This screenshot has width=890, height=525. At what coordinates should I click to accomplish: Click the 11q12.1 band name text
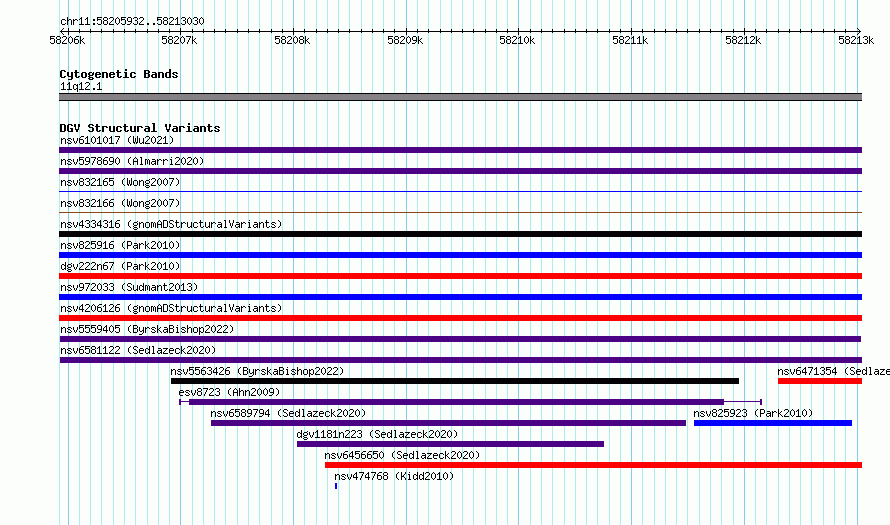coord(81,86)
